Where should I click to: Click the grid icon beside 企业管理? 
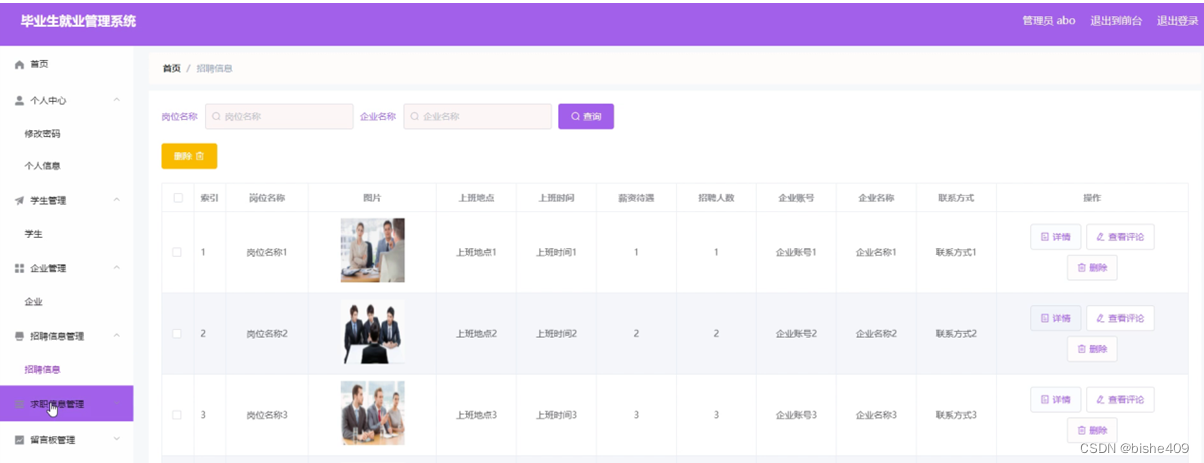tap(19, 268)
